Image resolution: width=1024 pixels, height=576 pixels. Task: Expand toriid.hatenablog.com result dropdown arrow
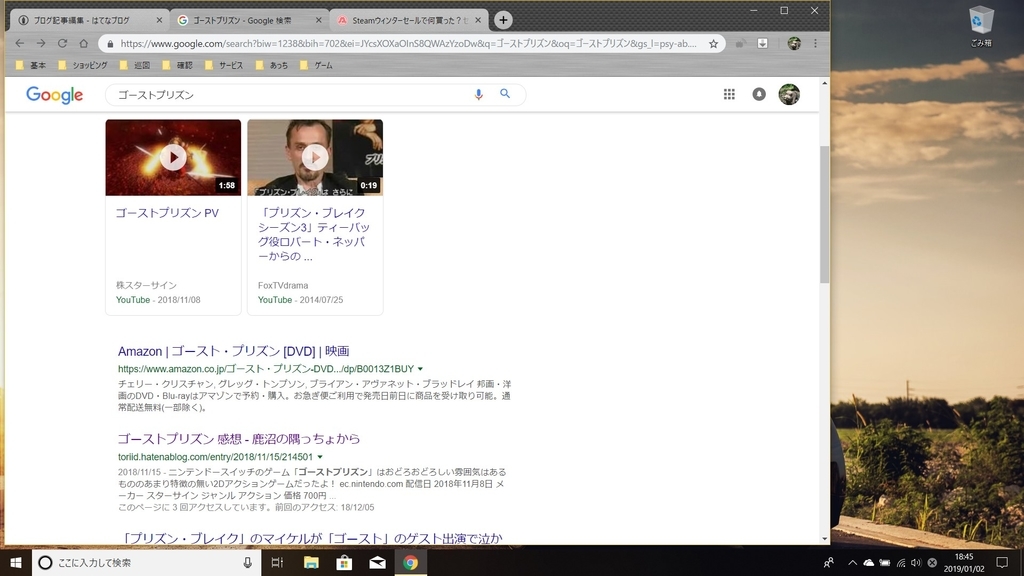[x=320, y=457]
